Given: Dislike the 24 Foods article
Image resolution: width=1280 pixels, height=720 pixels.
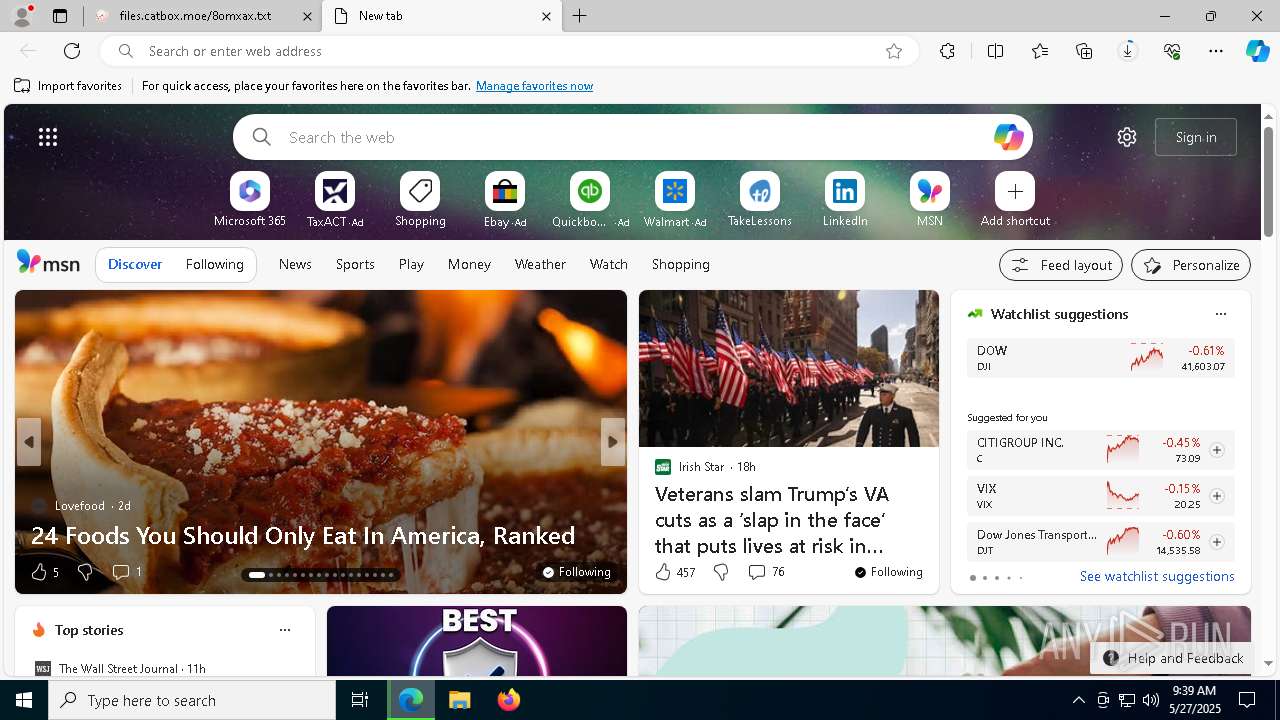Looking at the screenshot, I should pyautogui.click(x=85, y=572).
